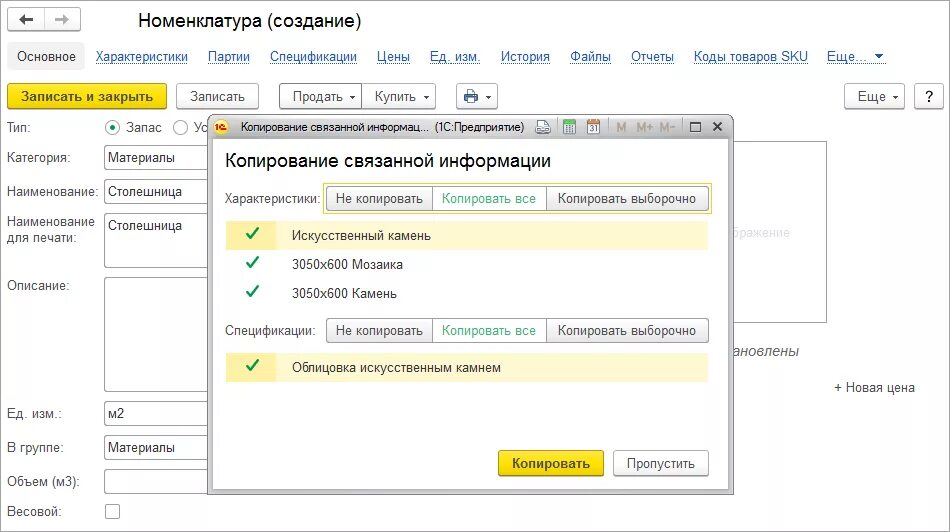This screenshot has height=532, width=950.
Task: Toggle checkmark for 3050x600 Камень
Action: pyautogui.click(x=252, y=291)
